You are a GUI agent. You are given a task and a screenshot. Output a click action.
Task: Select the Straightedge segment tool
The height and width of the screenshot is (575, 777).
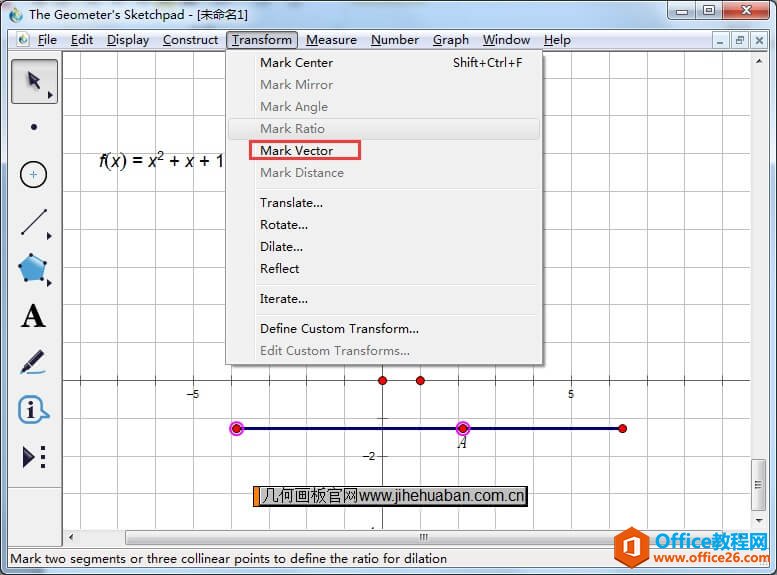click(34, 222)
